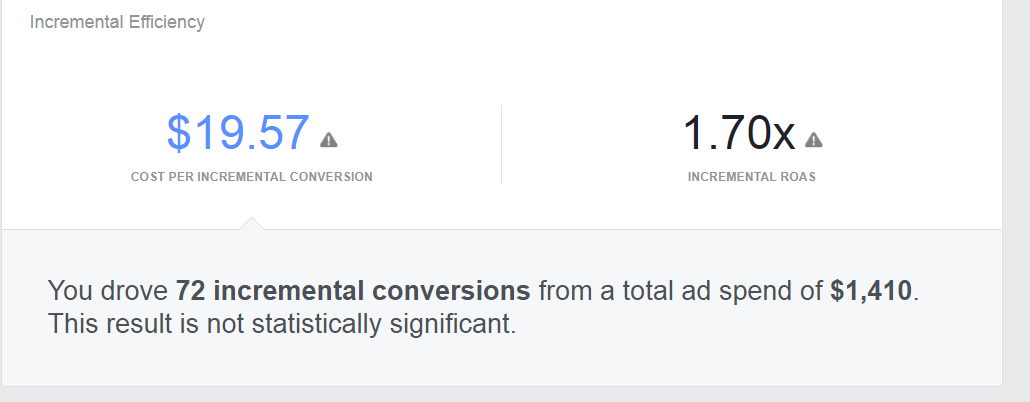Click the Incremental Efficiency heading

[x=117, y=22]
